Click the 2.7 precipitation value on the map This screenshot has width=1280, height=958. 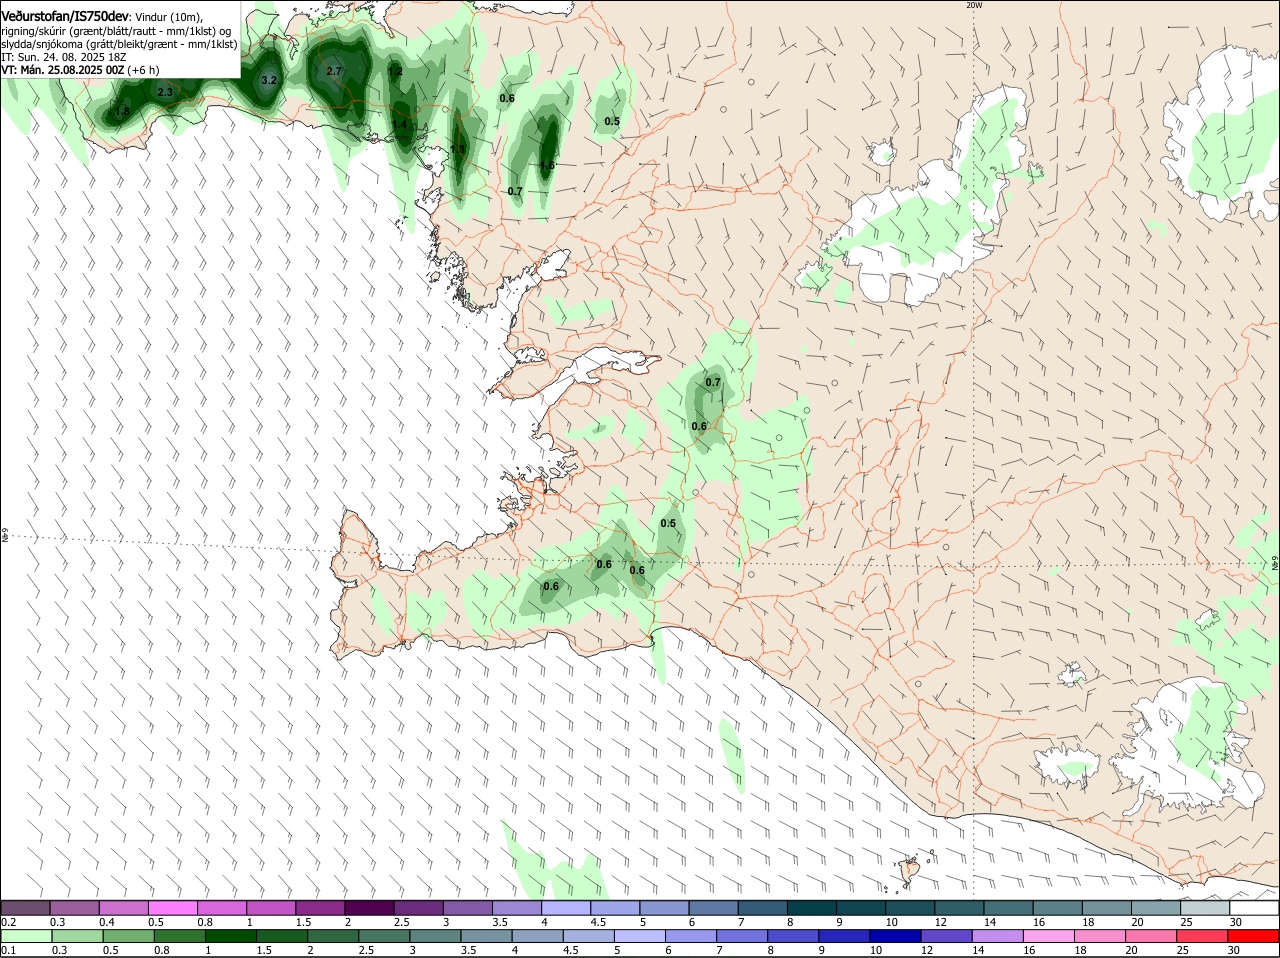click(x=334, y=71)
